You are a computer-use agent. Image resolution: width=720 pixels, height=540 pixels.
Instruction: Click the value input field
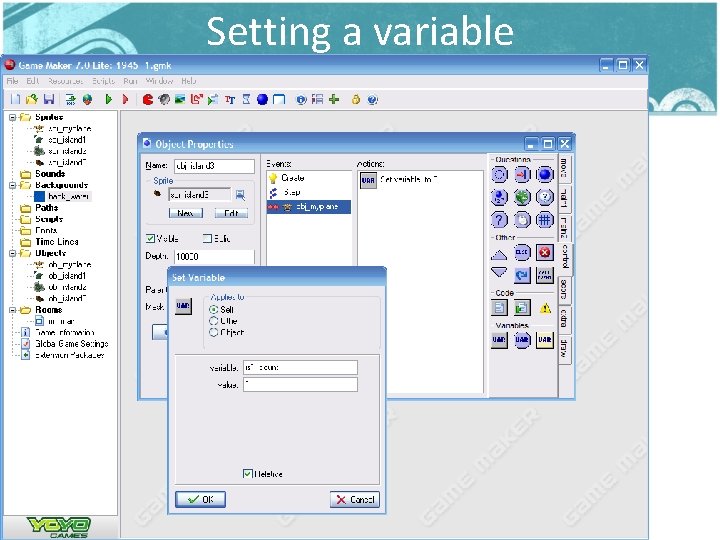tap(300, 384)
